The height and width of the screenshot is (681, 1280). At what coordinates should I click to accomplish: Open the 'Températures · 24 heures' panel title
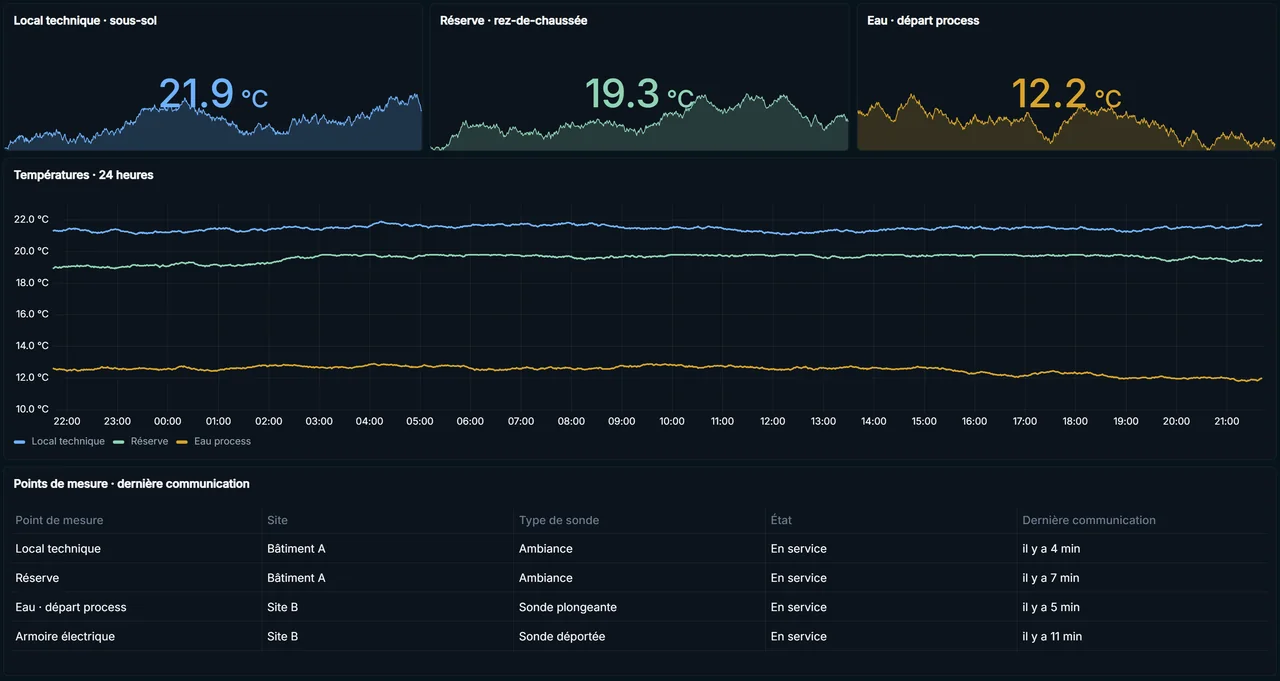(84, 175)
